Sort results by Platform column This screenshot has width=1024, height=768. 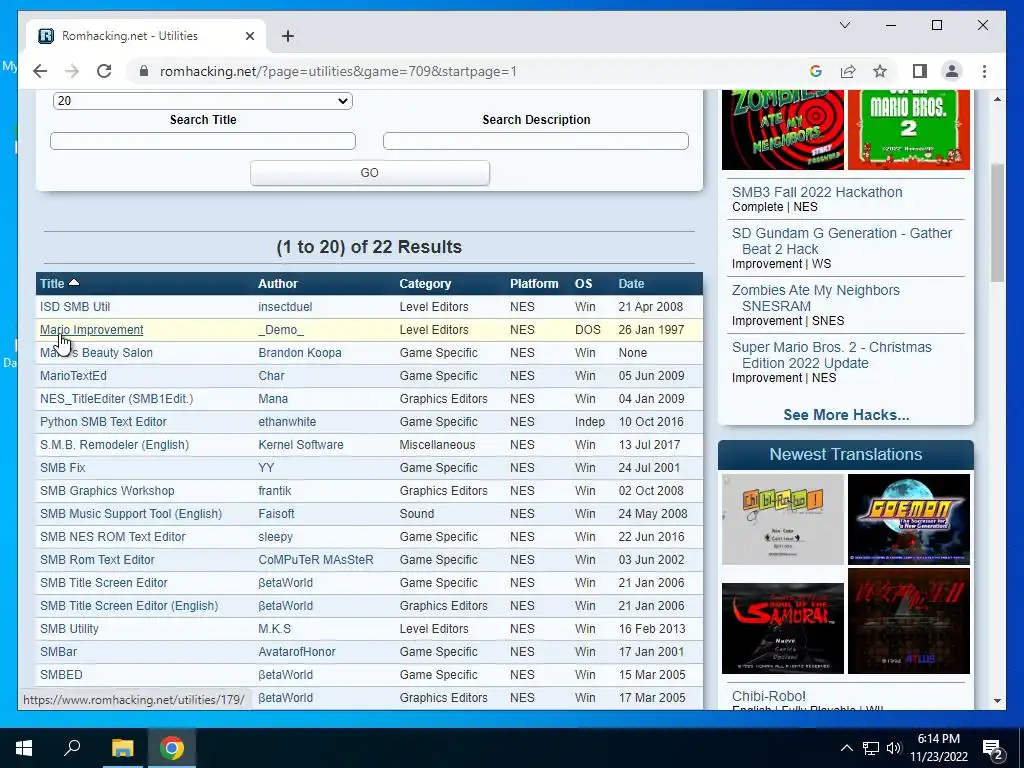pyautogui.click(x=534, y=283)
